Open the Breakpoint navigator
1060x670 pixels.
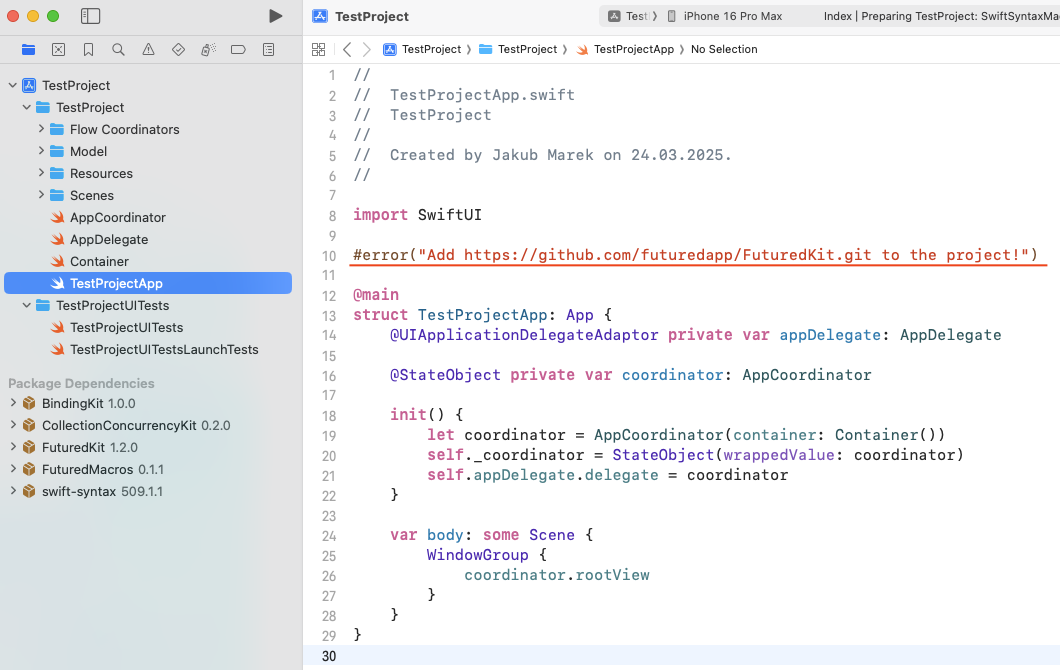pos(238,49)
